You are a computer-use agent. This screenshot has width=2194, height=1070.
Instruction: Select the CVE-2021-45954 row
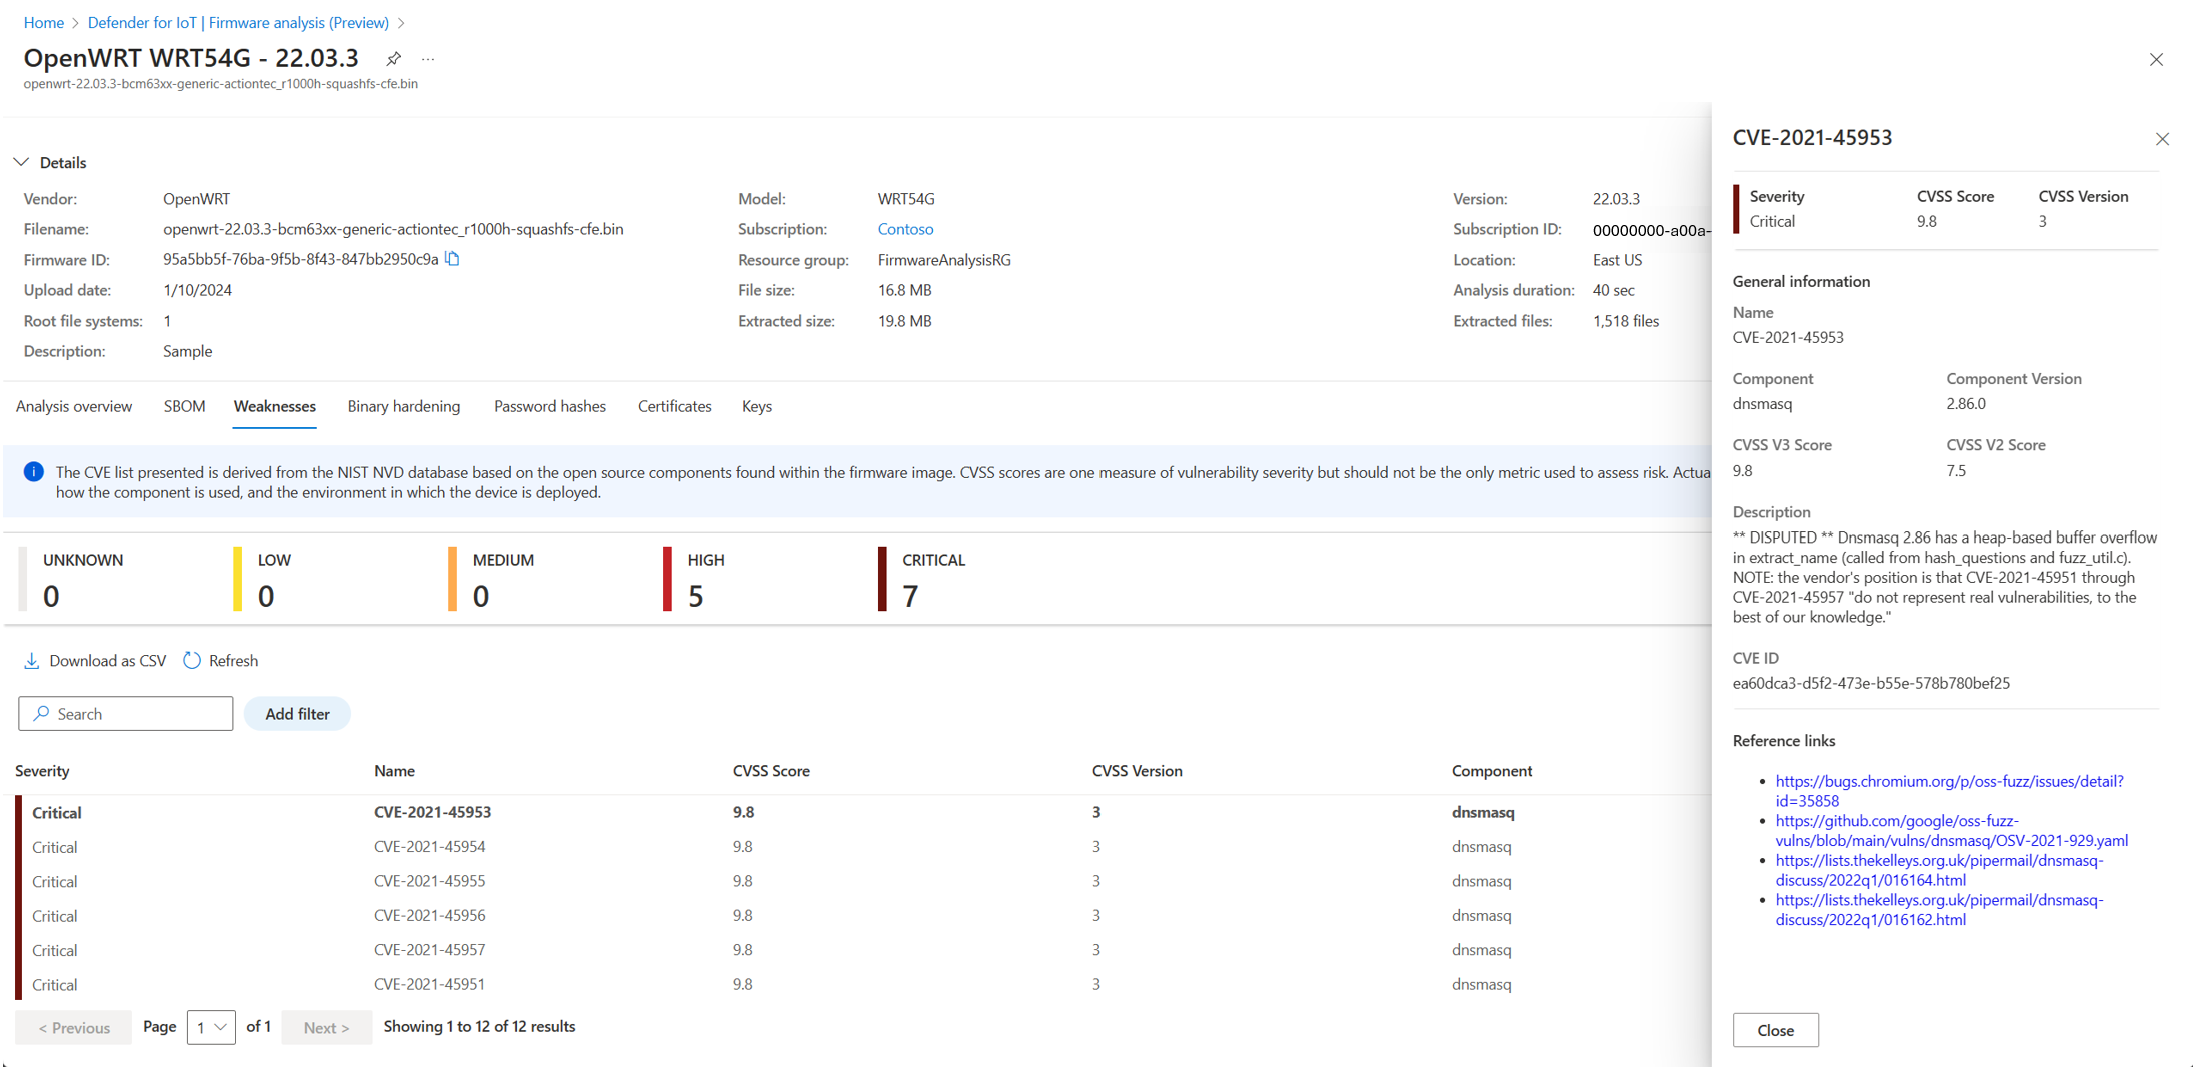[x=864, y=847]
